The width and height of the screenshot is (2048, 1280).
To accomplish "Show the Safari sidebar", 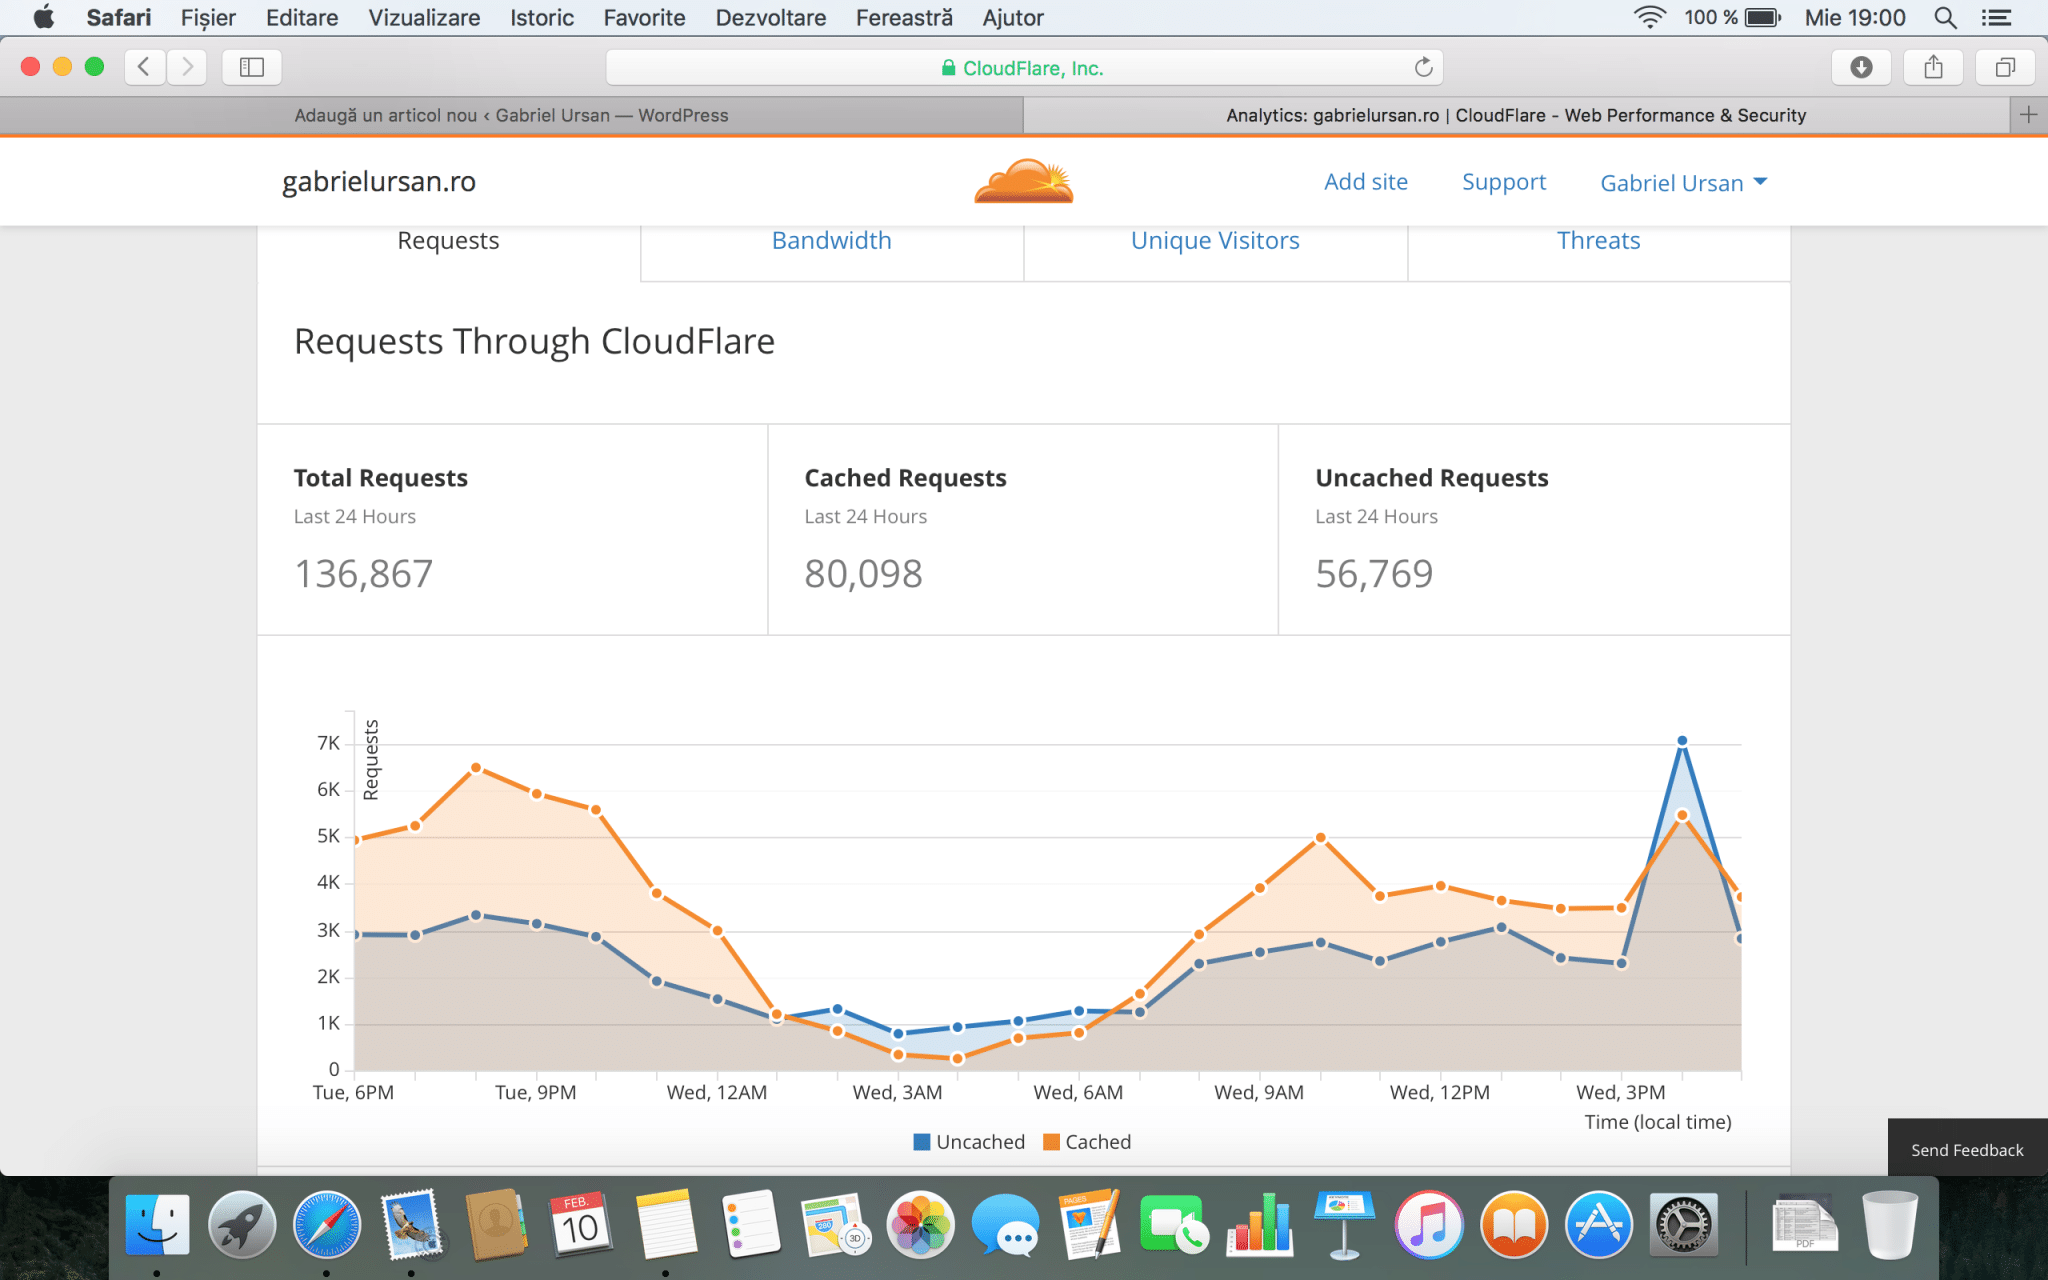I will [x=251, y=67].
